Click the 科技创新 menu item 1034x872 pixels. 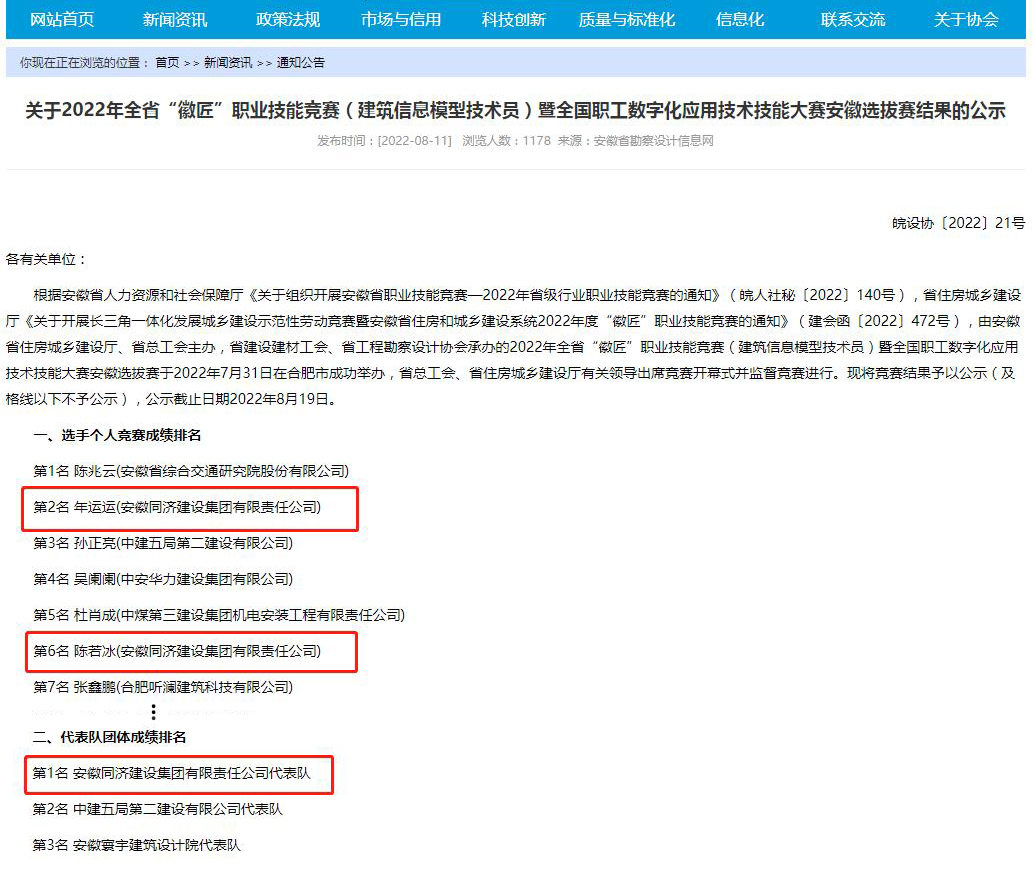point(514,19)
